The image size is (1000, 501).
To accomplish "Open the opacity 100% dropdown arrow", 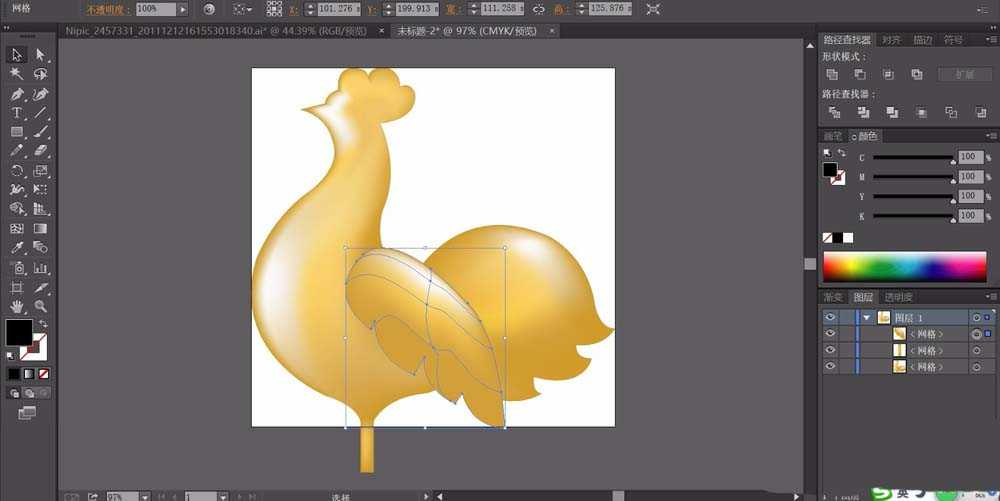I will [x=183, y=9].
